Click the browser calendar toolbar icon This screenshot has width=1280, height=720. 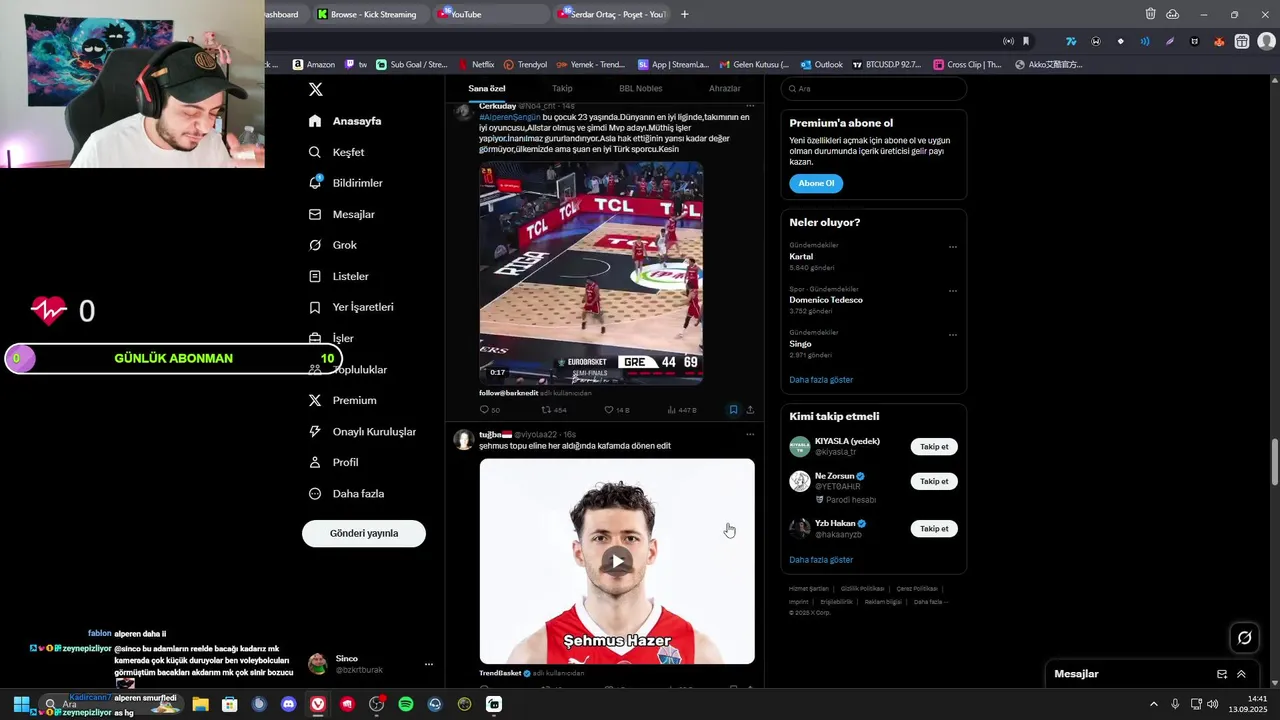tap(1241, 41)
